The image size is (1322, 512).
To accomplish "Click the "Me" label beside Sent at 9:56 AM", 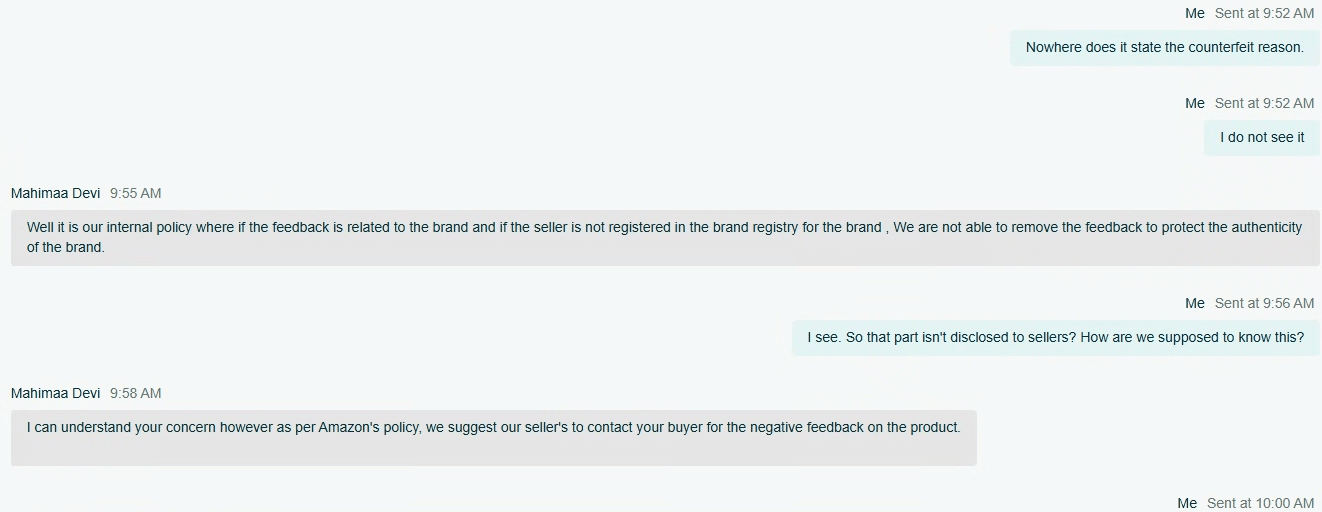I will [1195, 303].
